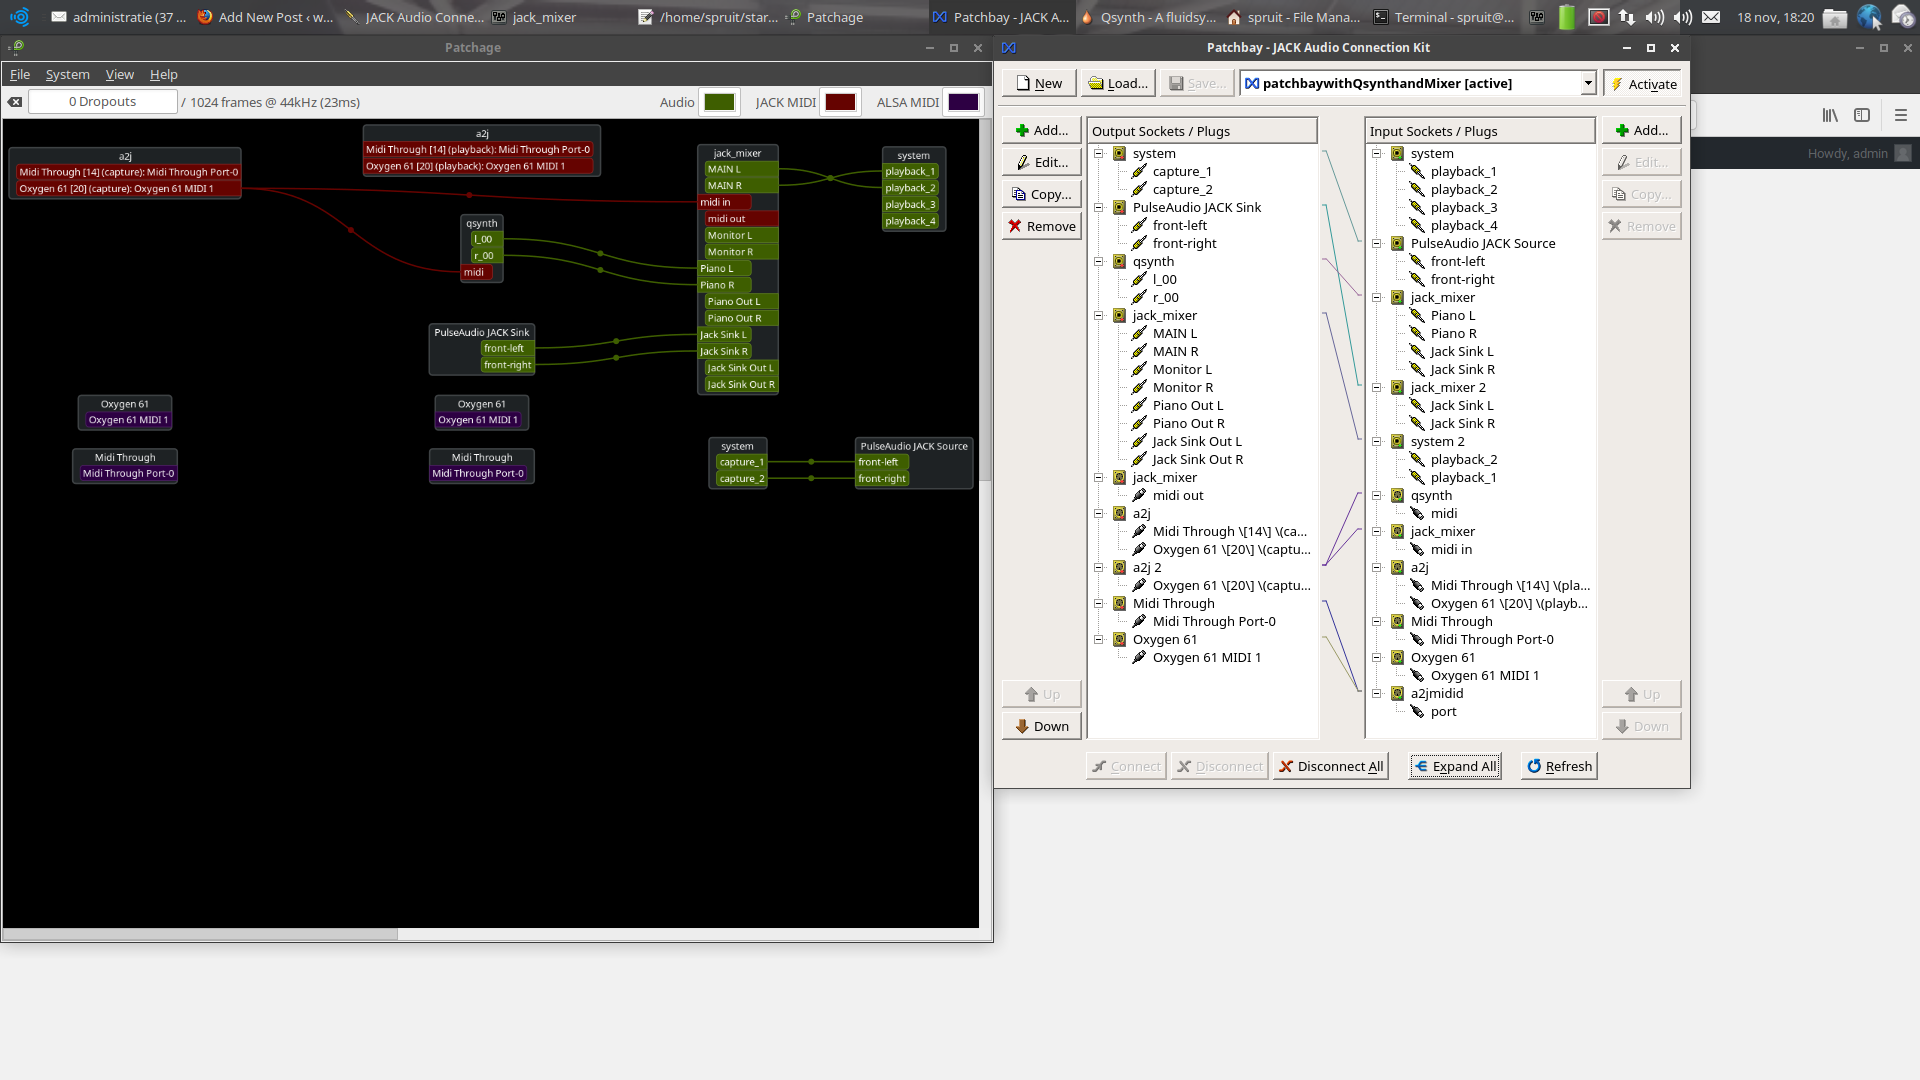Click the Audio green color swatch

719,102
